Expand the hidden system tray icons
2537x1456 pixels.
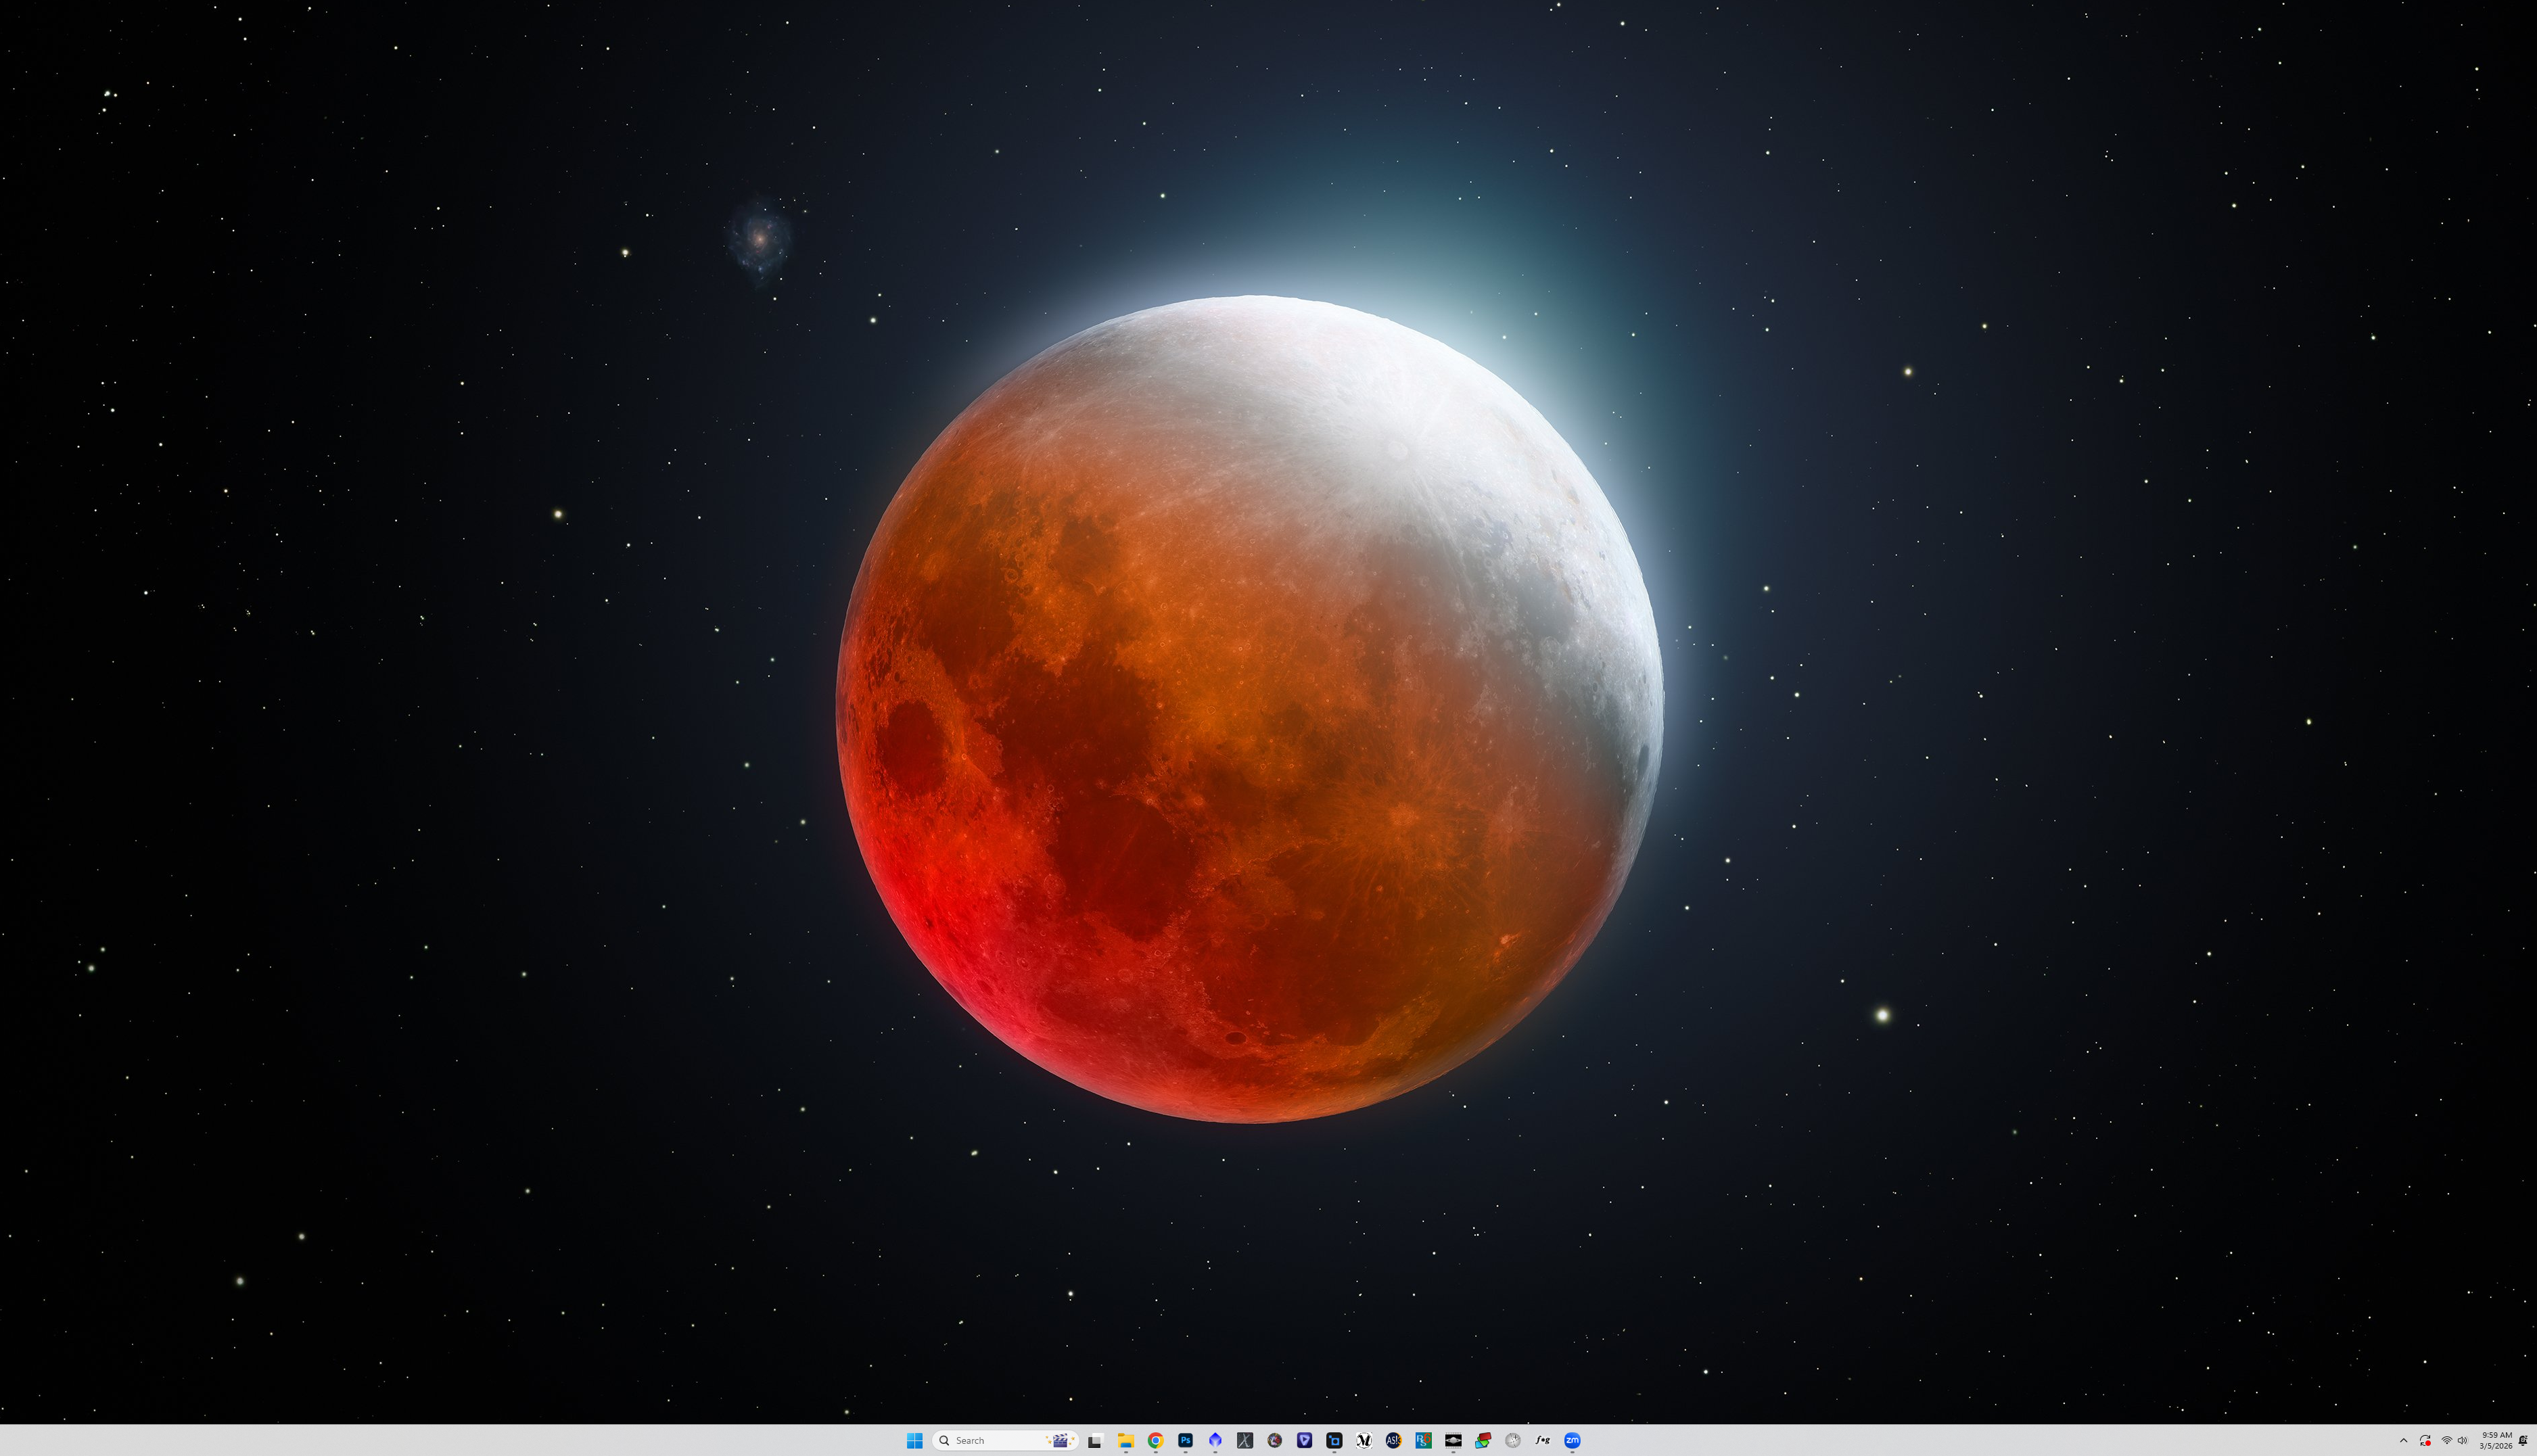point(2404,1440)
